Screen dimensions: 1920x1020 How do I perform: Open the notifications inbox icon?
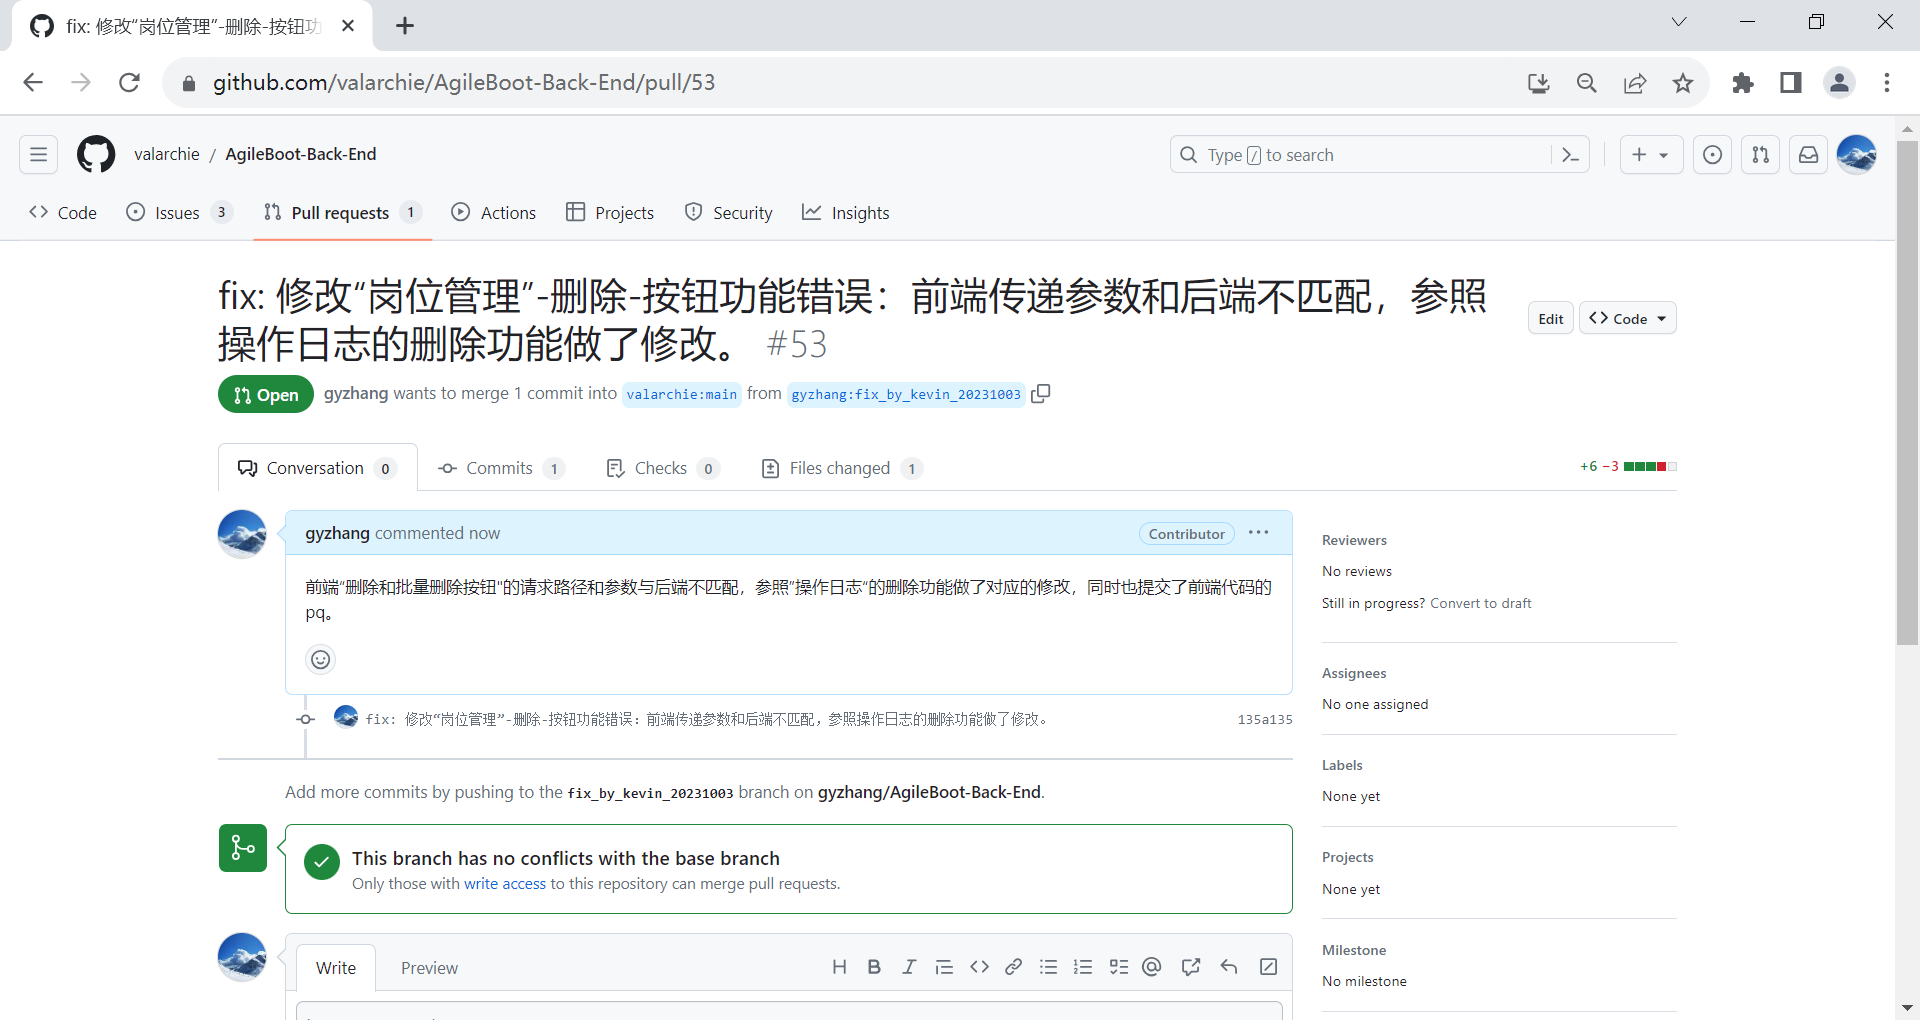point(1808,155)
